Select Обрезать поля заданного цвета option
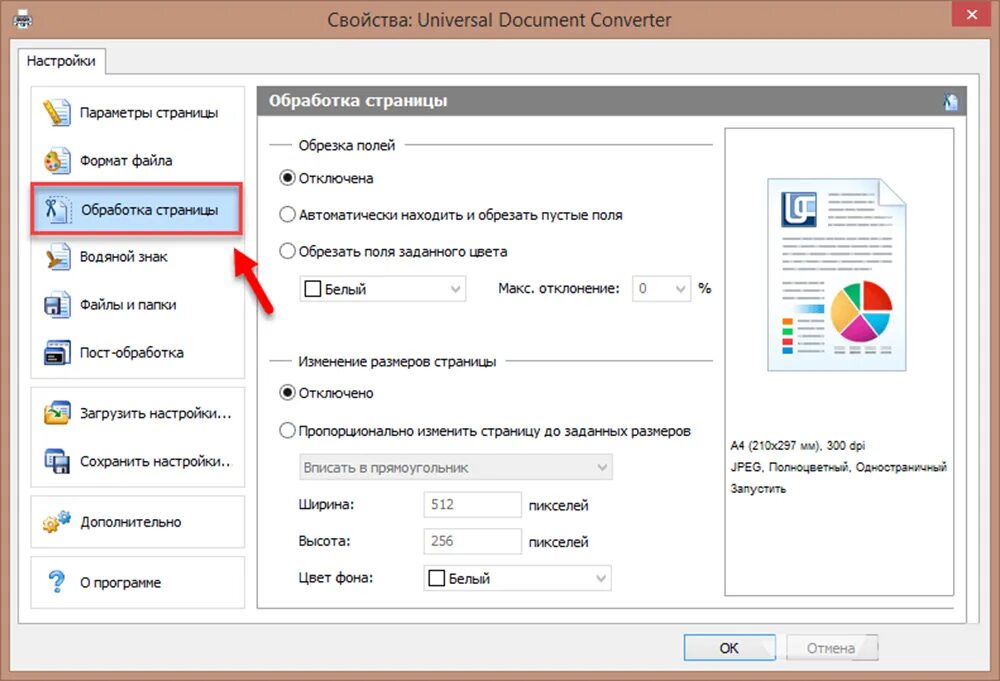This screenshot has width=1000, height=681. (393, 251)
